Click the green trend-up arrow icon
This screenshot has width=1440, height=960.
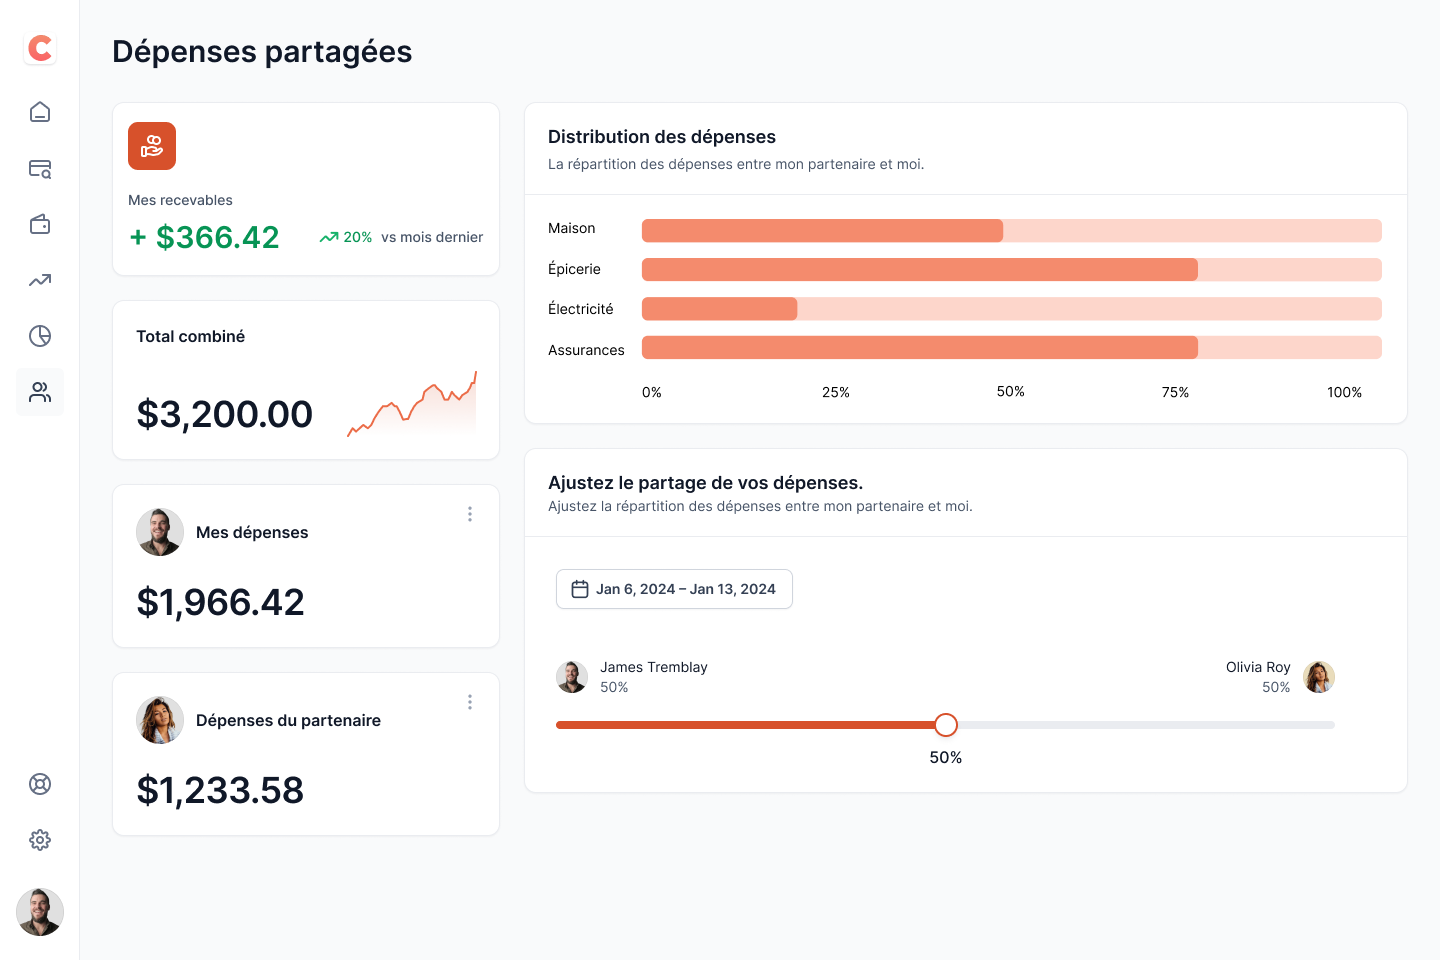coord(329,238)
